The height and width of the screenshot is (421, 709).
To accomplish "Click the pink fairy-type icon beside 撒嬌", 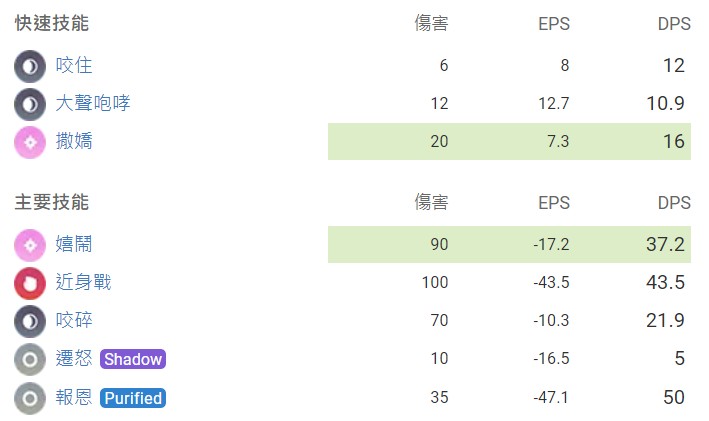I will click(x=30, y=142).
